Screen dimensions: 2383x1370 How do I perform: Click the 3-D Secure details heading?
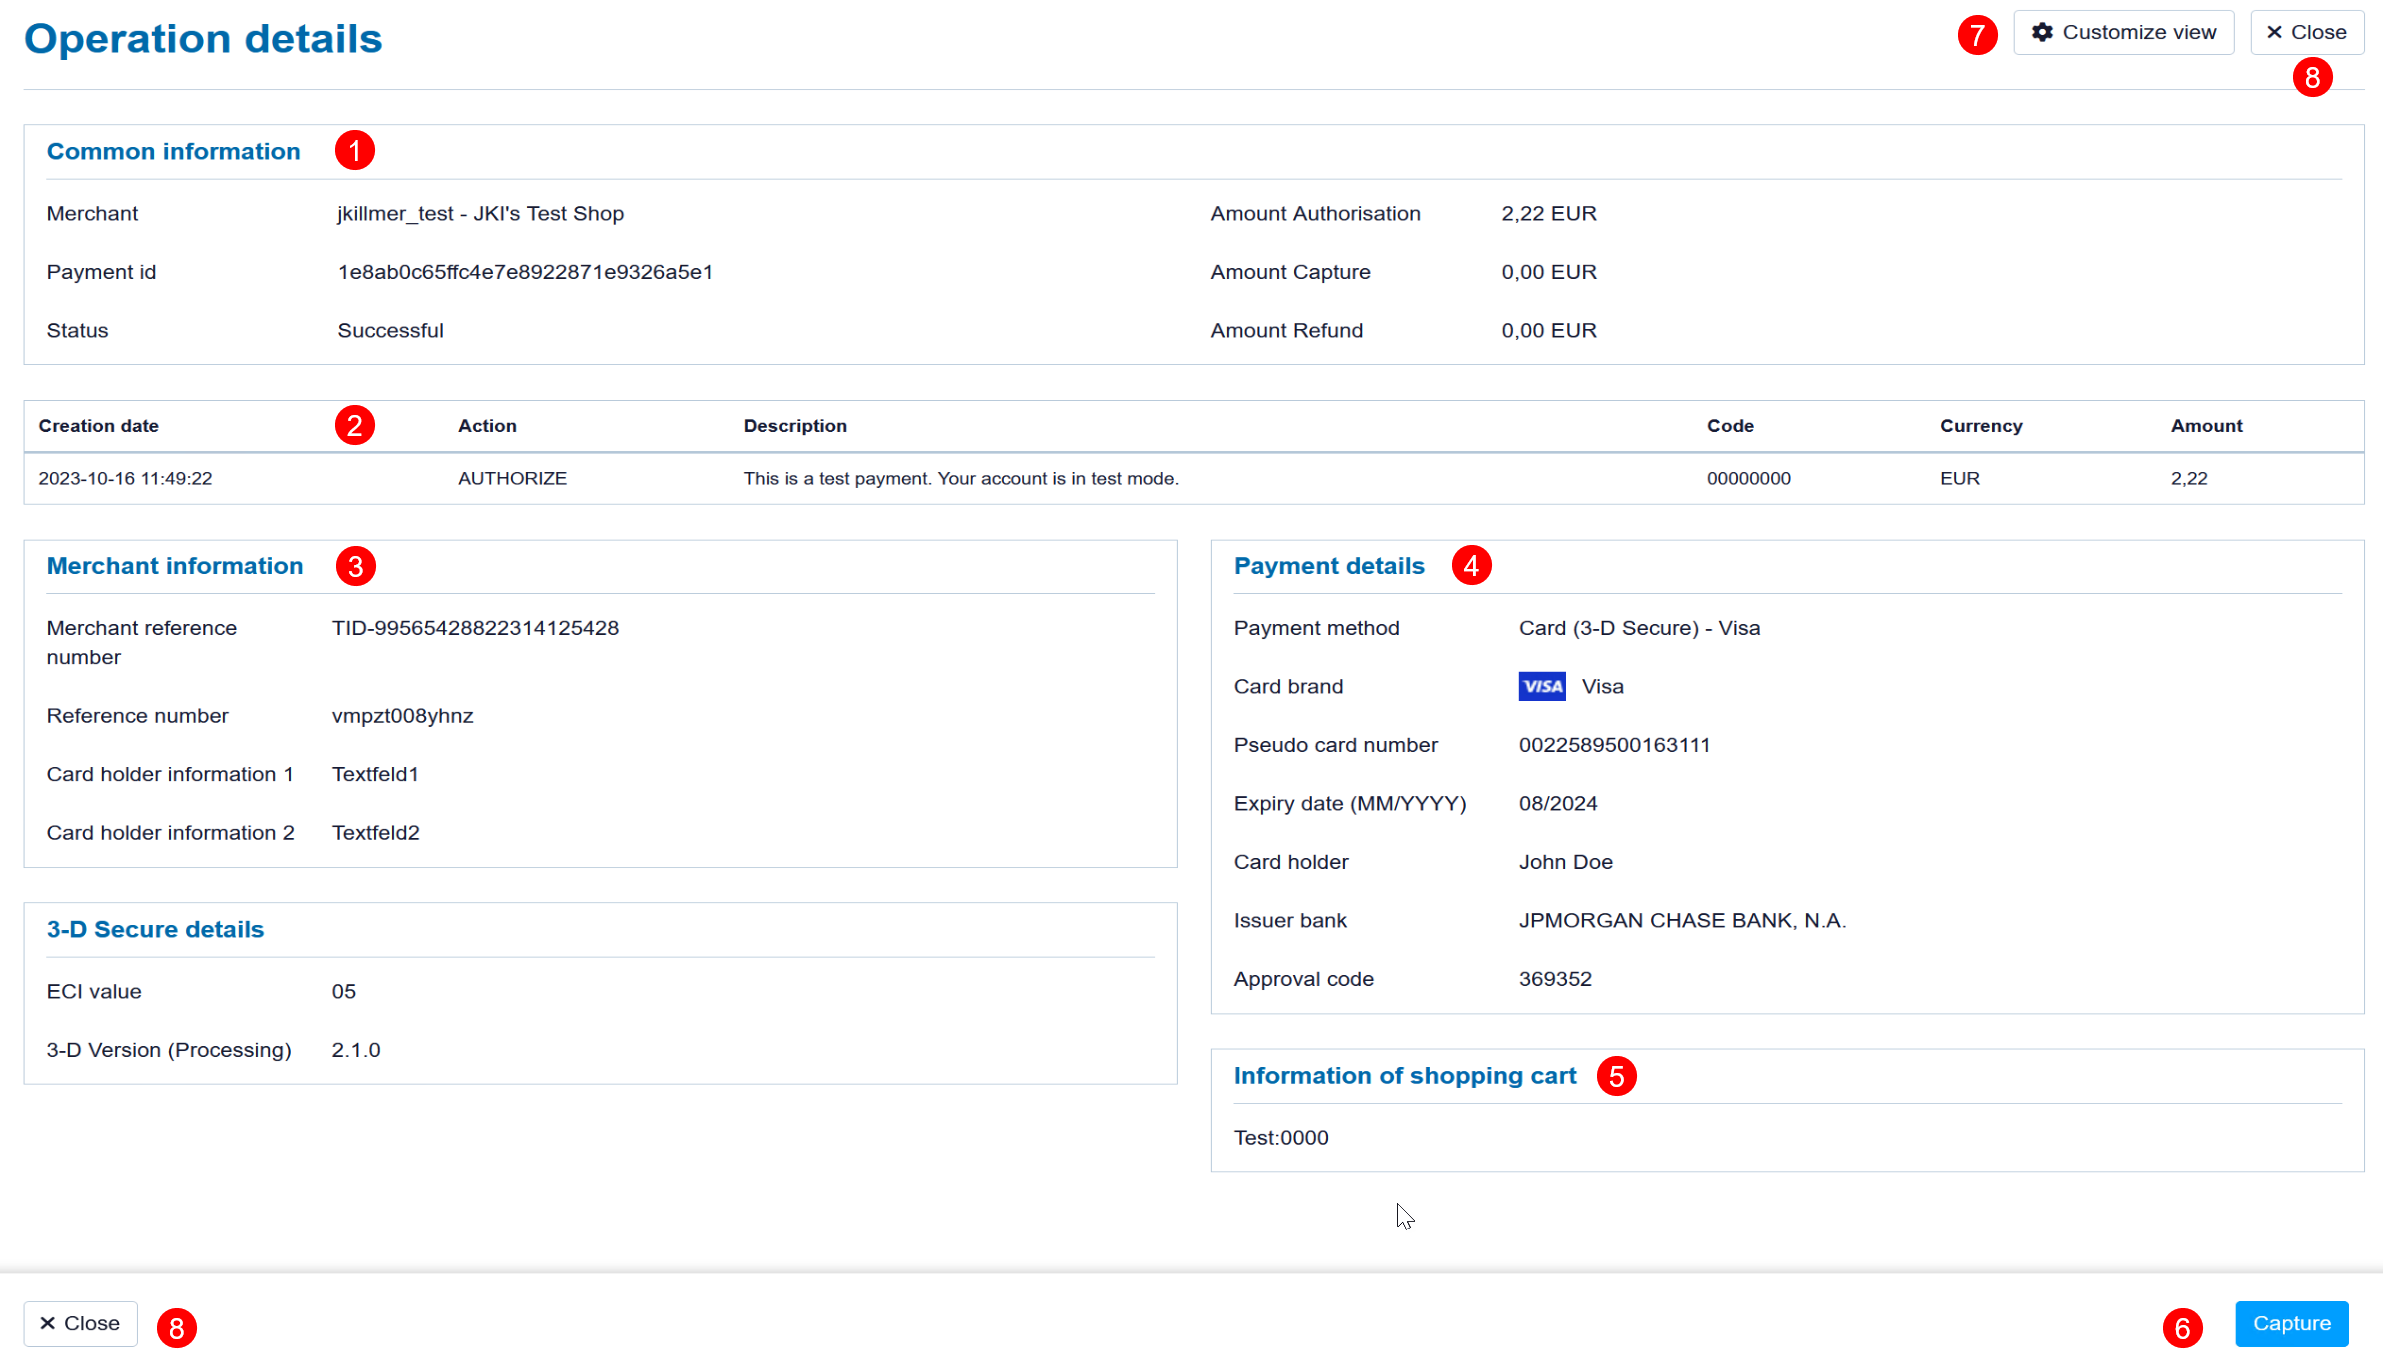tap(155, 929)
